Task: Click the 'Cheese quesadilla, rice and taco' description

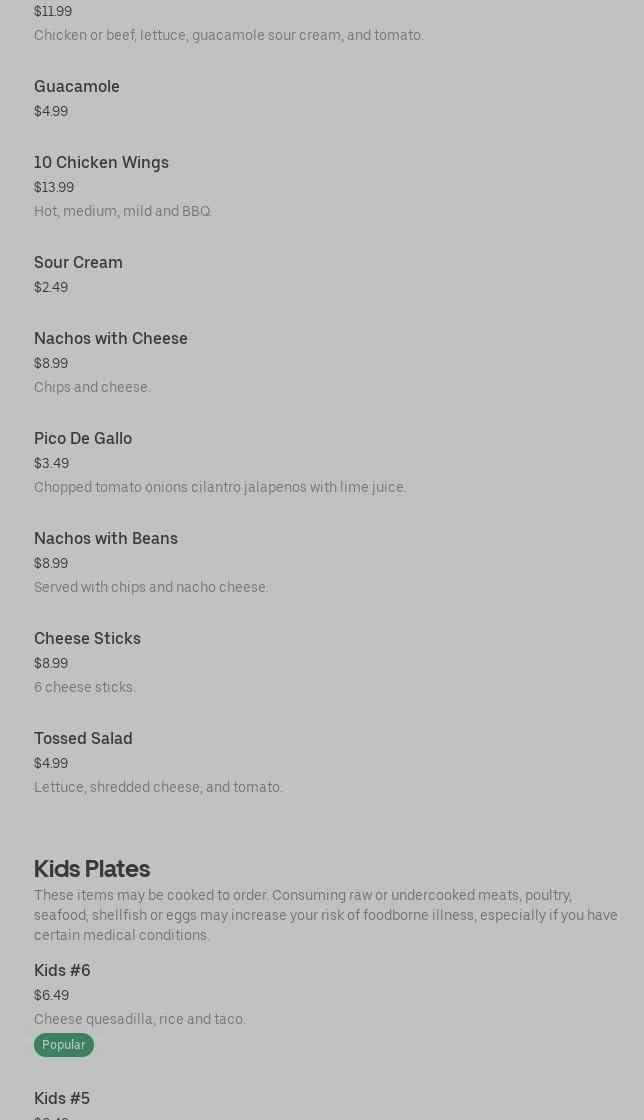Action: (x=140, y=1019)
